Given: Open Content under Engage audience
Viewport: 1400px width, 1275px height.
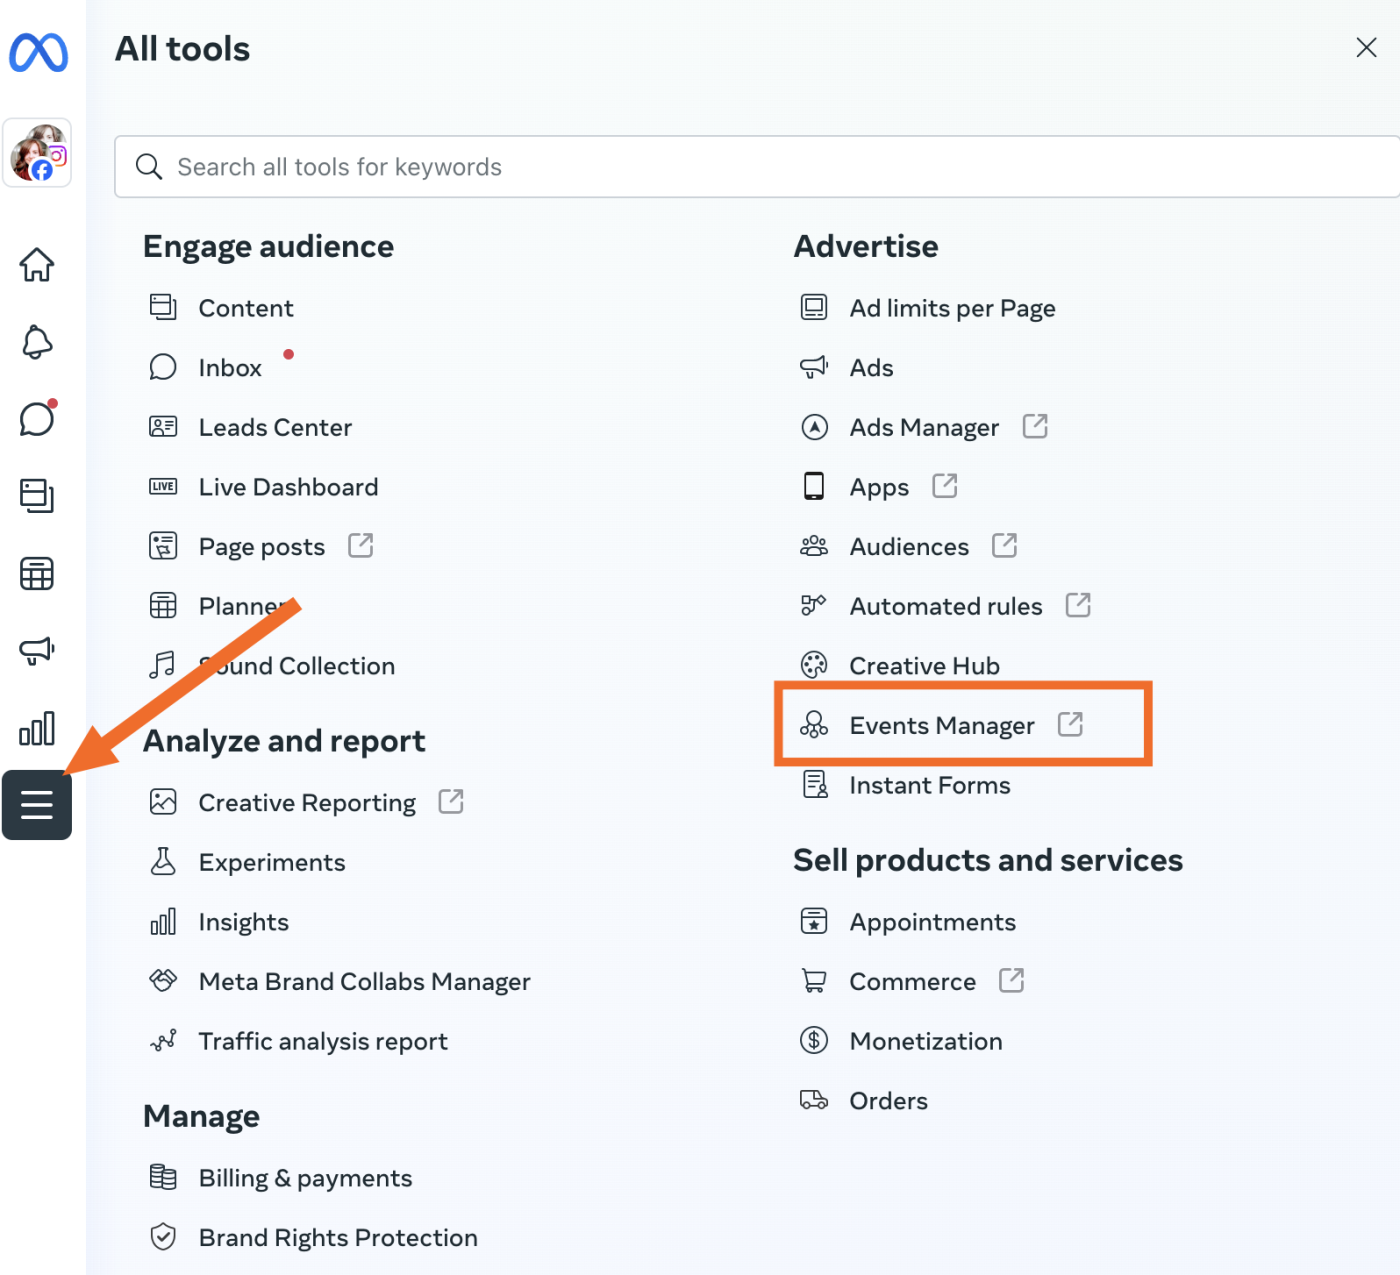Looking at the screenshot, I should [x=246, y=308].
